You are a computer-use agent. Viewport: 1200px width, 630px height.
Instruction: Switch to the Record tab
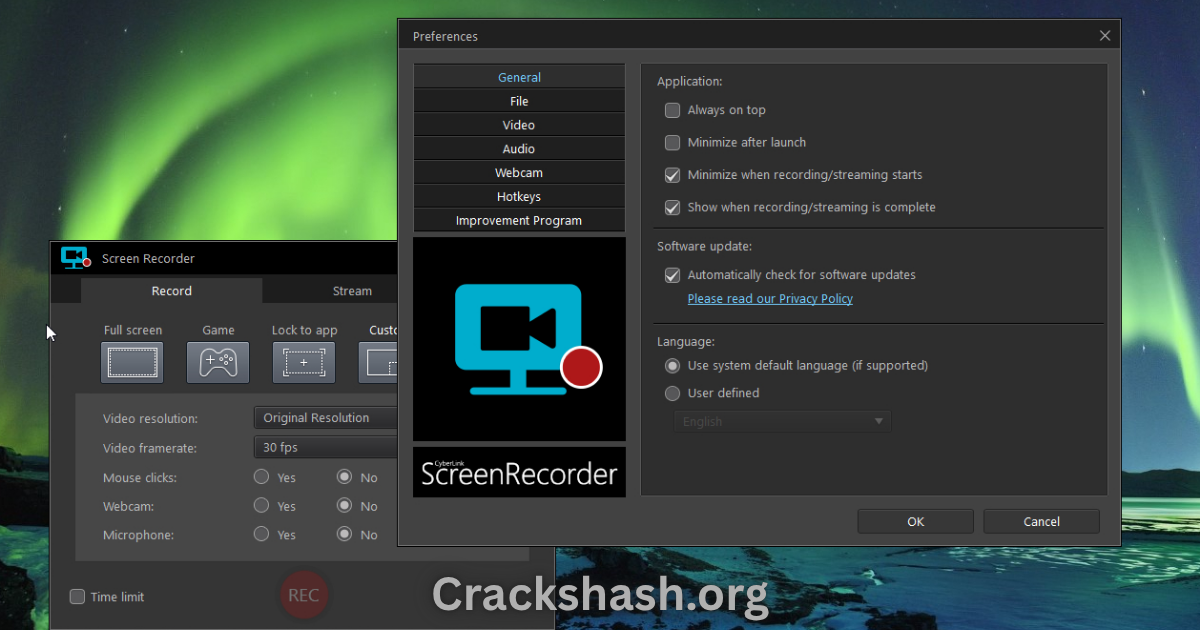point(172,291)
